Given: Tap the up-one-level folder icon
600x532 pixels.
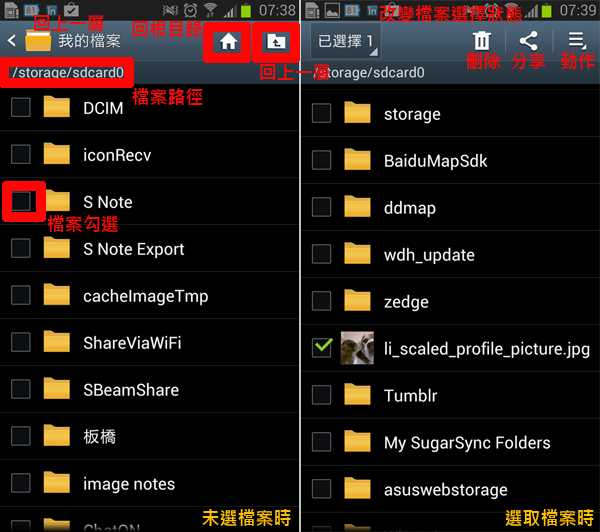Looking at the screenshot, I should pos(276,42).
